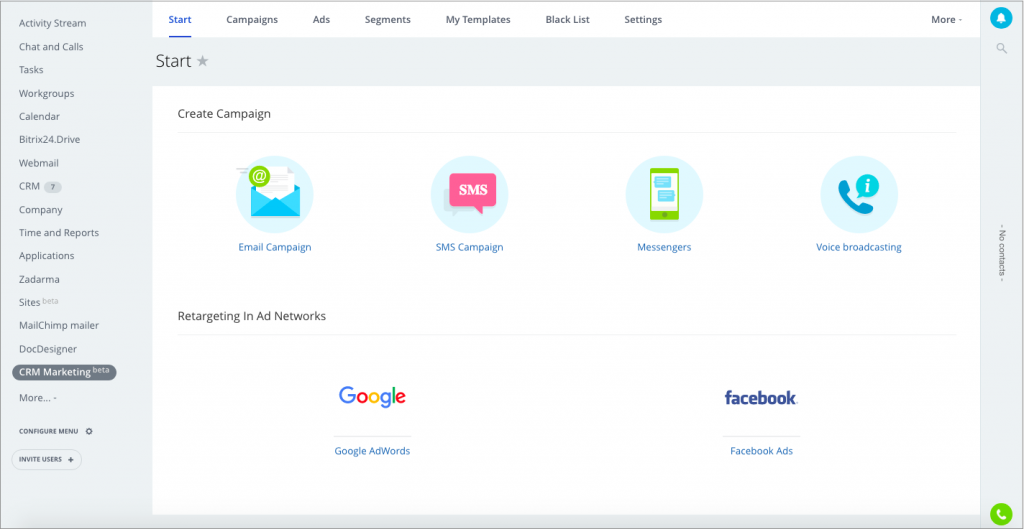Open Zadarma in sidebar
Viewport: 1024px width, 529px height.
coord(39,280)
